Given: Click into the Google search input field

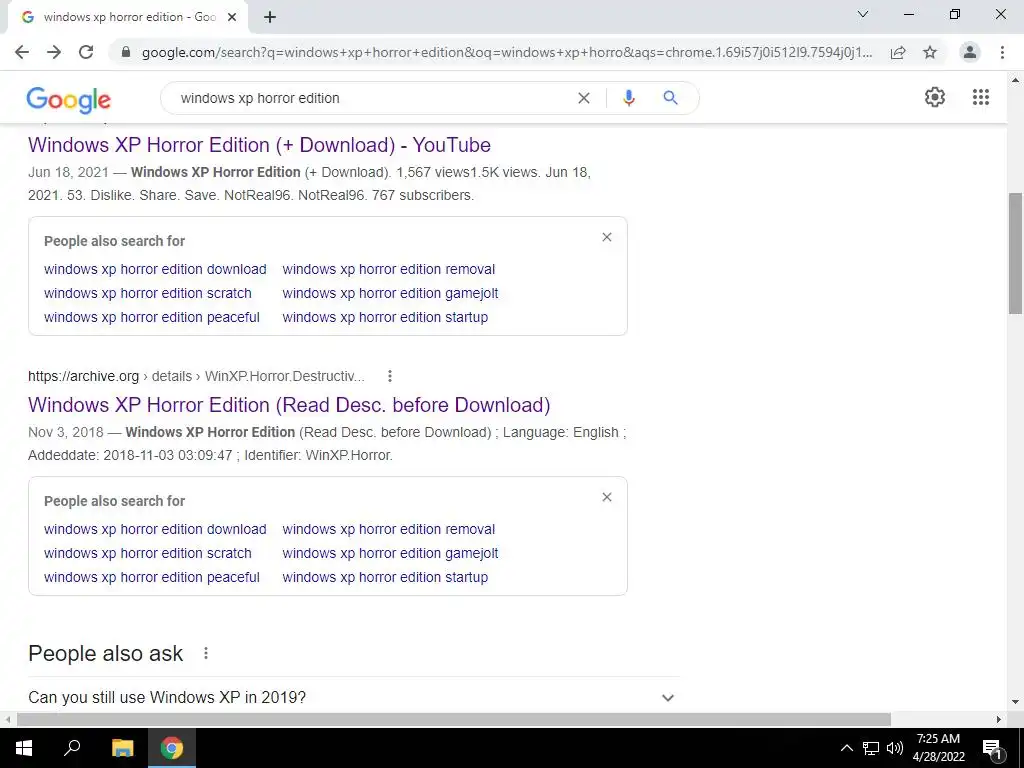Looking at the screenshot, I should coord(372,98).
